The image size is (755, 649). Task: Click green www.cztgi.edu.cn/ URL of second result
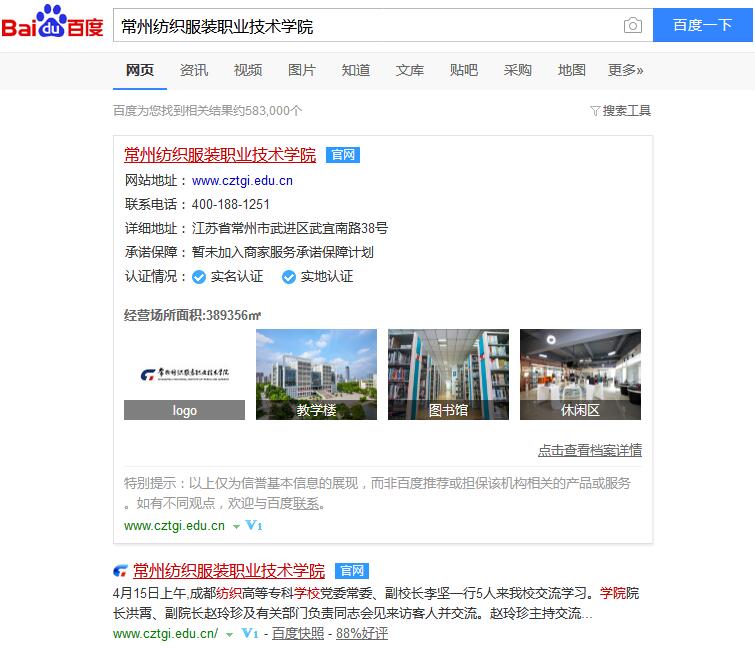pos(166,634)
